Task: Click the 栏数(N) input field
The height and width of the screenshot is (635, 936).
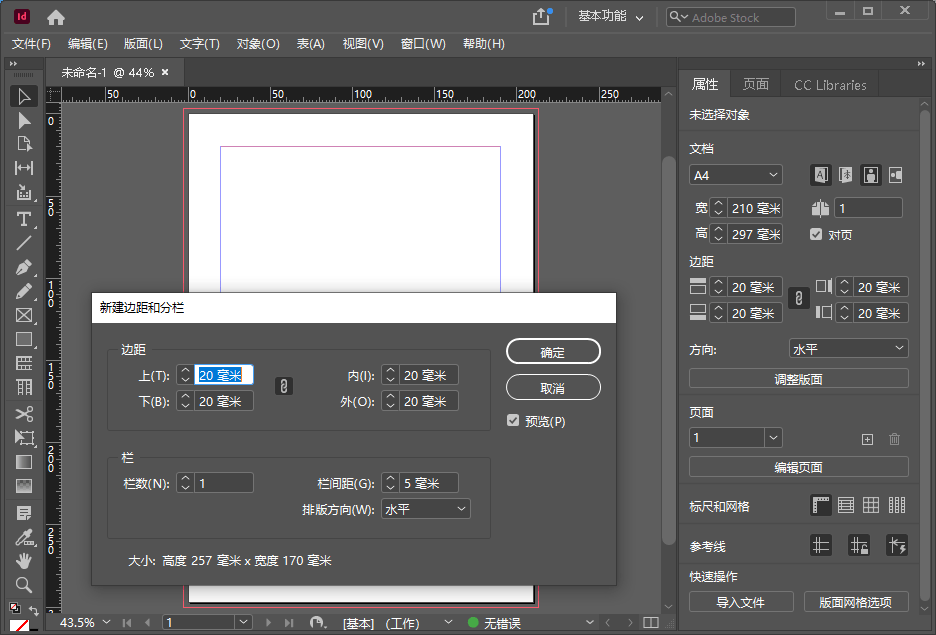Action: tap(224, 483)
